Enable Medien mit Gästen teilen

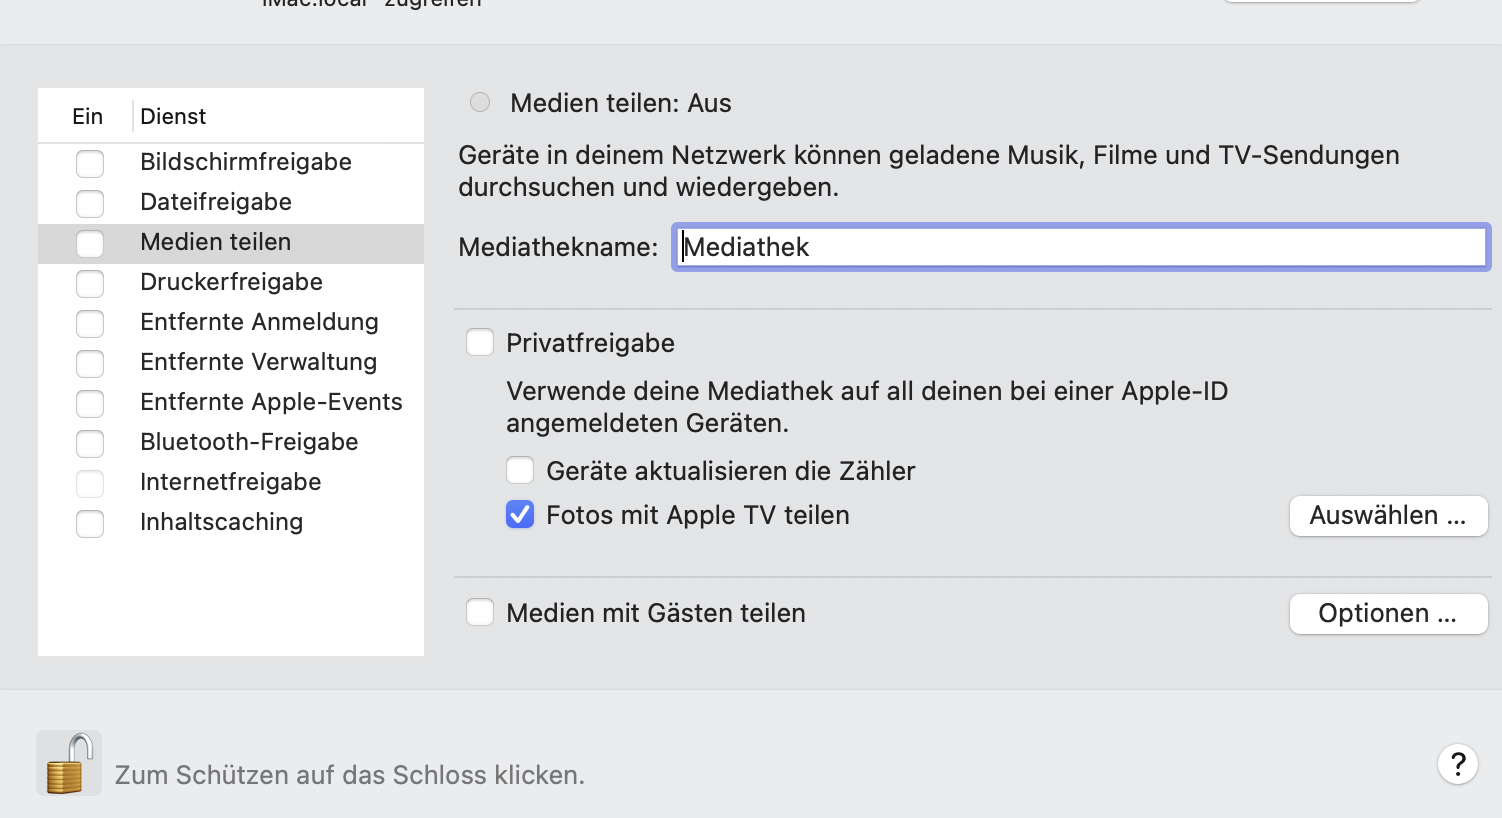[x=480, y=612]
